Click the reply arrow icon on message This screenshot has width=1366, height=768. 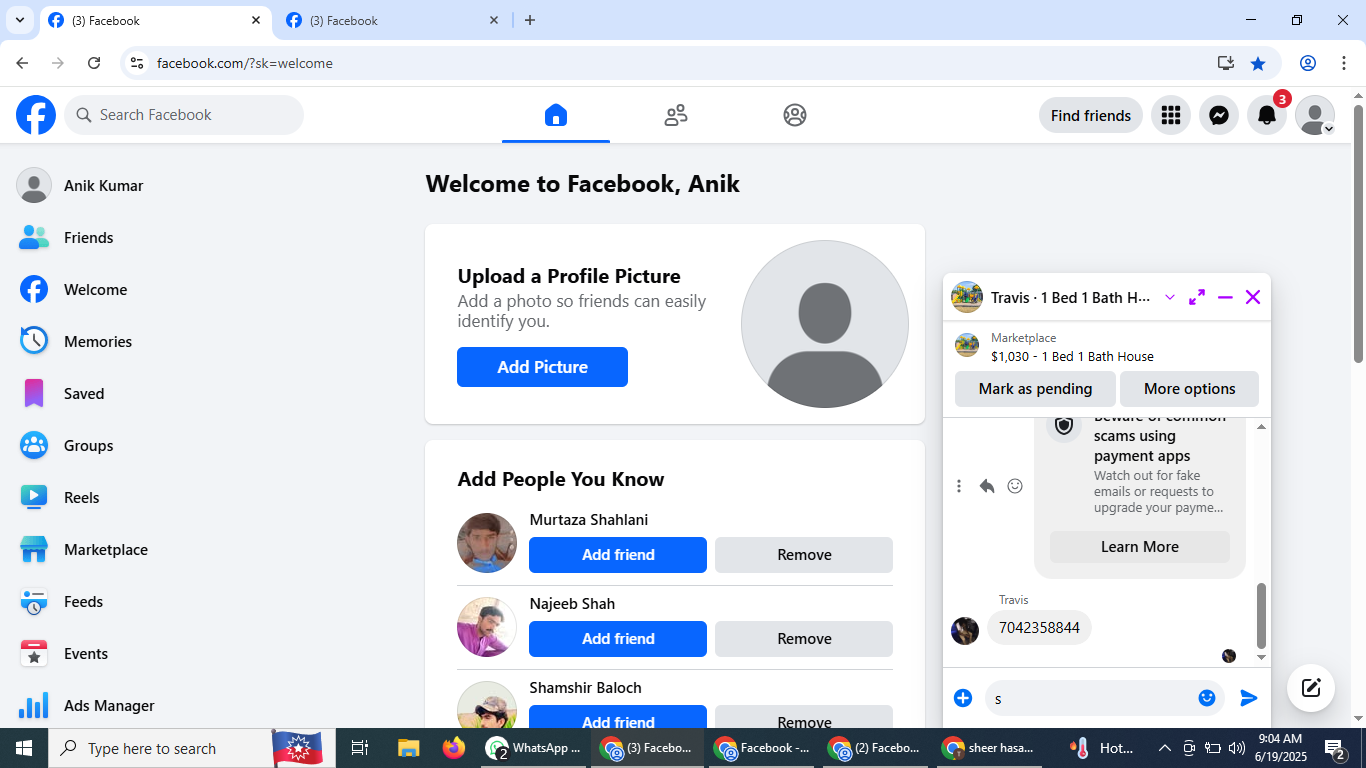point(987,486)
